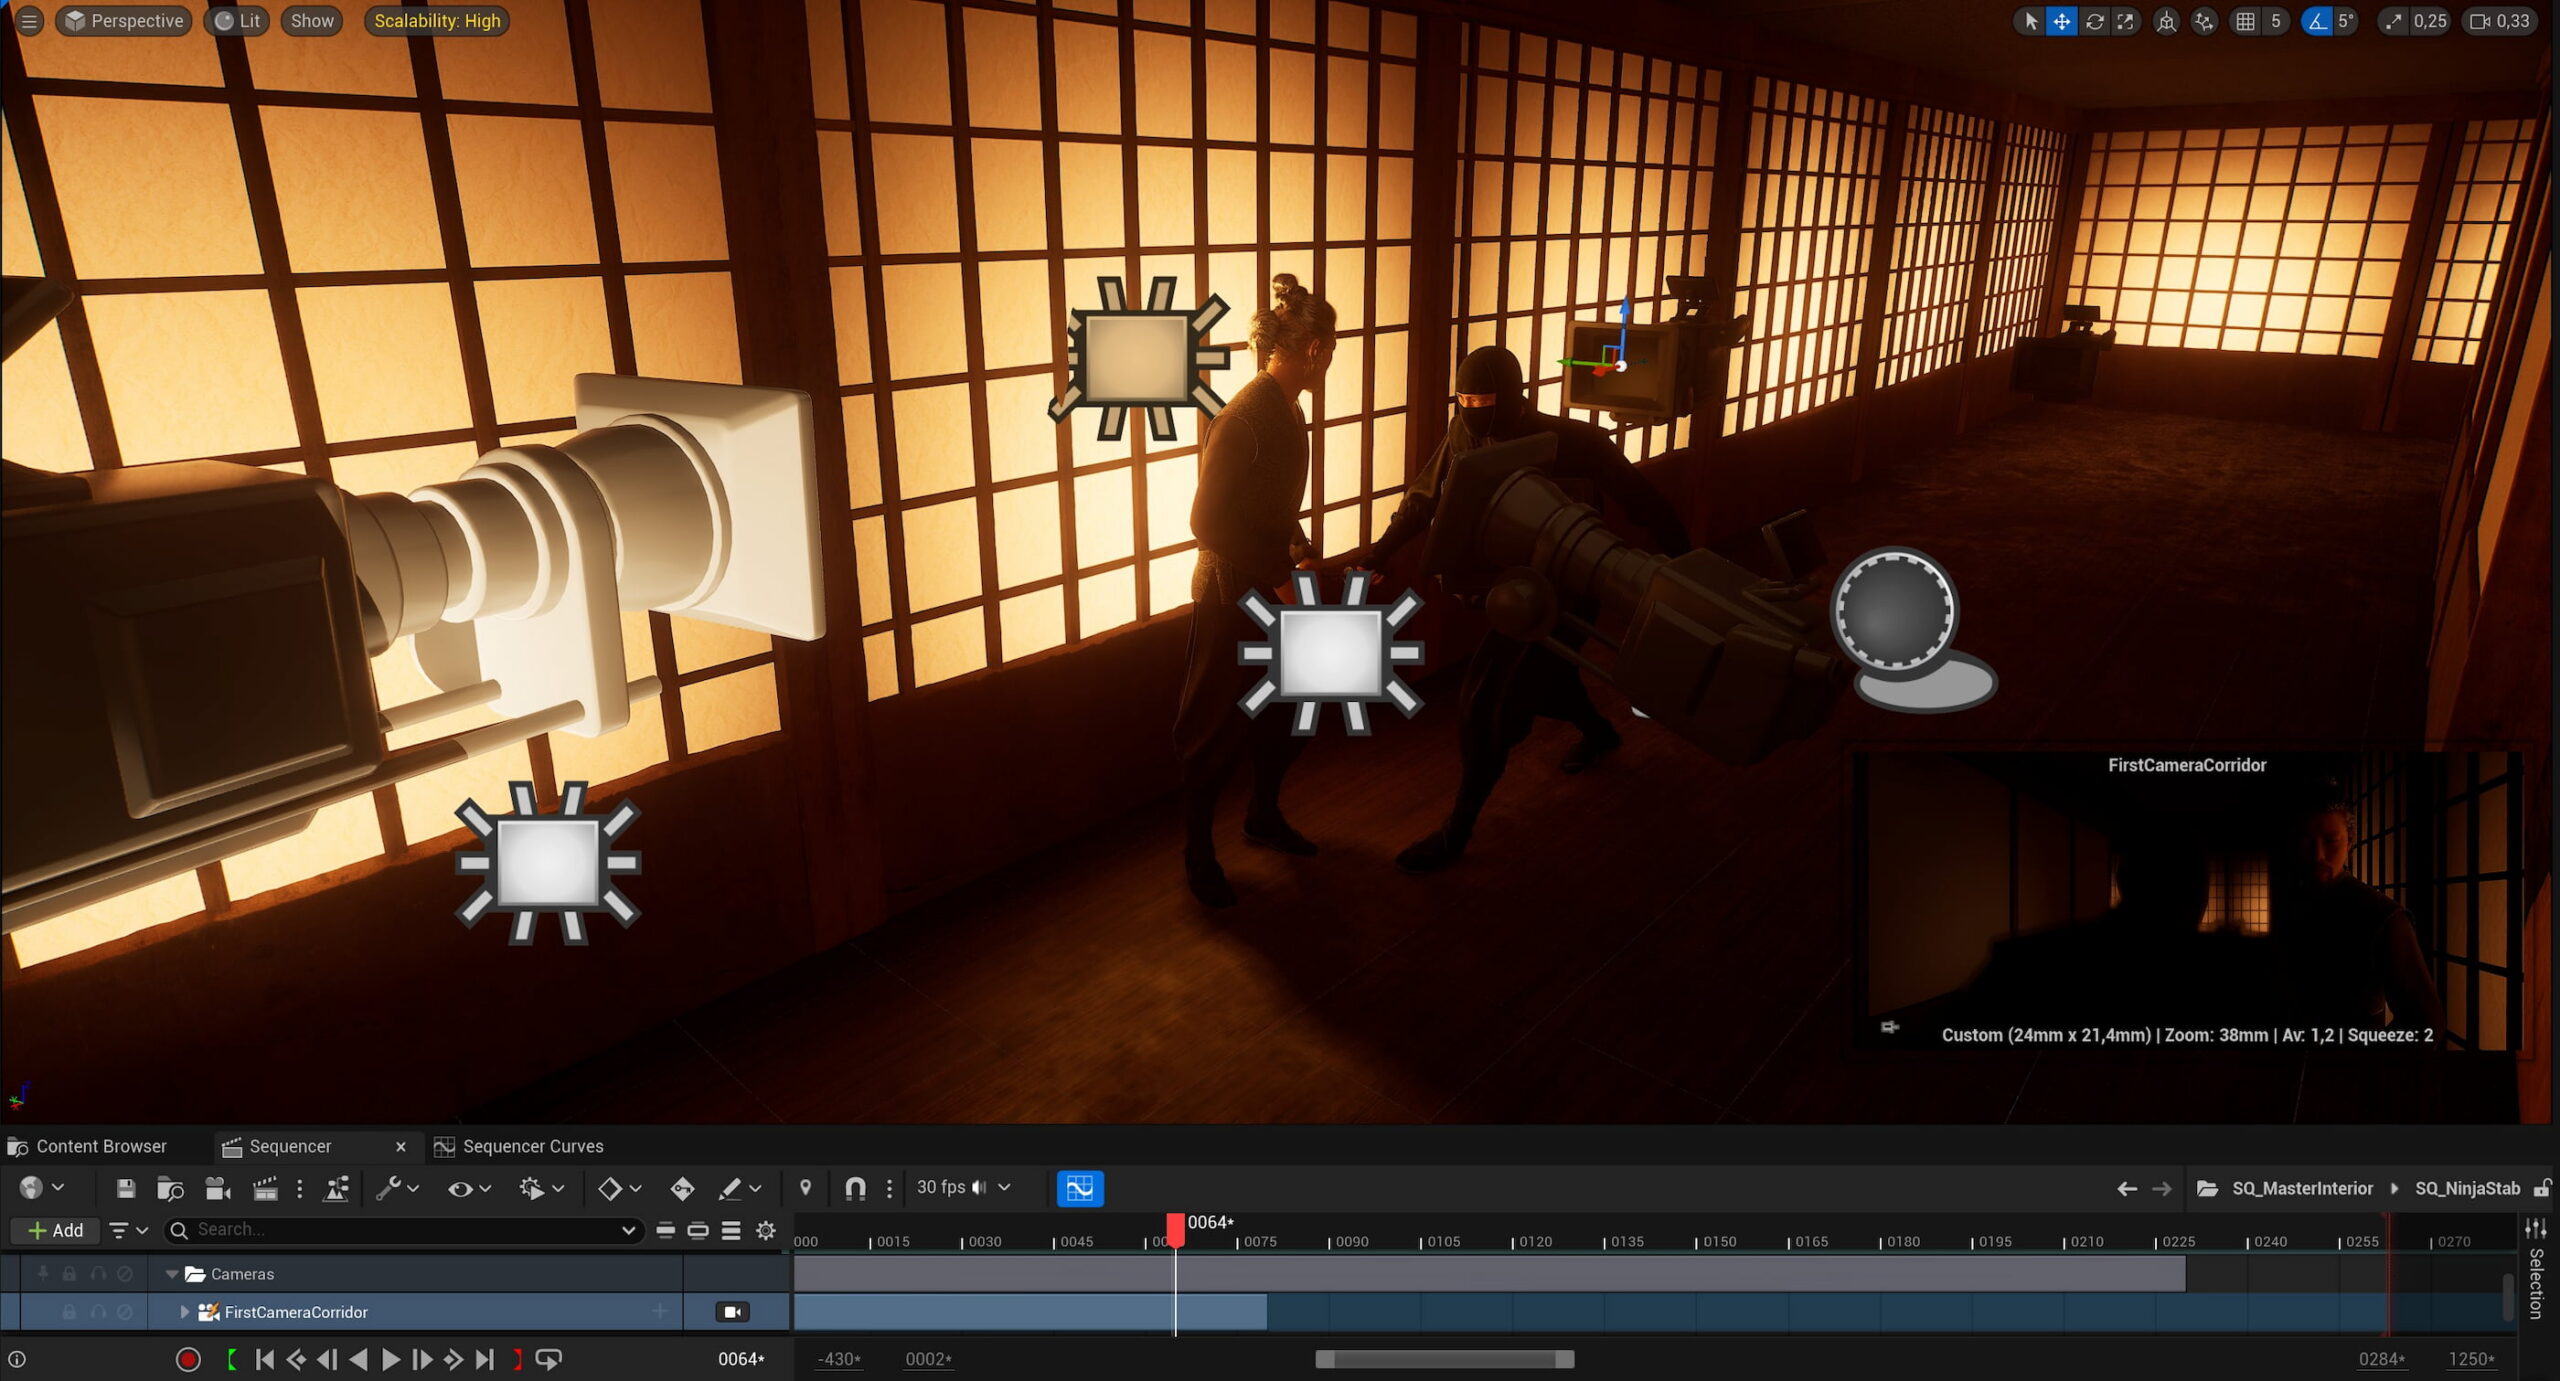Viewport: 2560px width, 1381px height.
Task: Click the Add track button
Action: [56, 1230]
